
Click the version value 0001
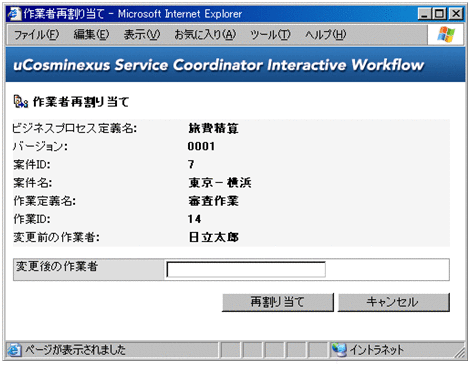coord(201,146)
